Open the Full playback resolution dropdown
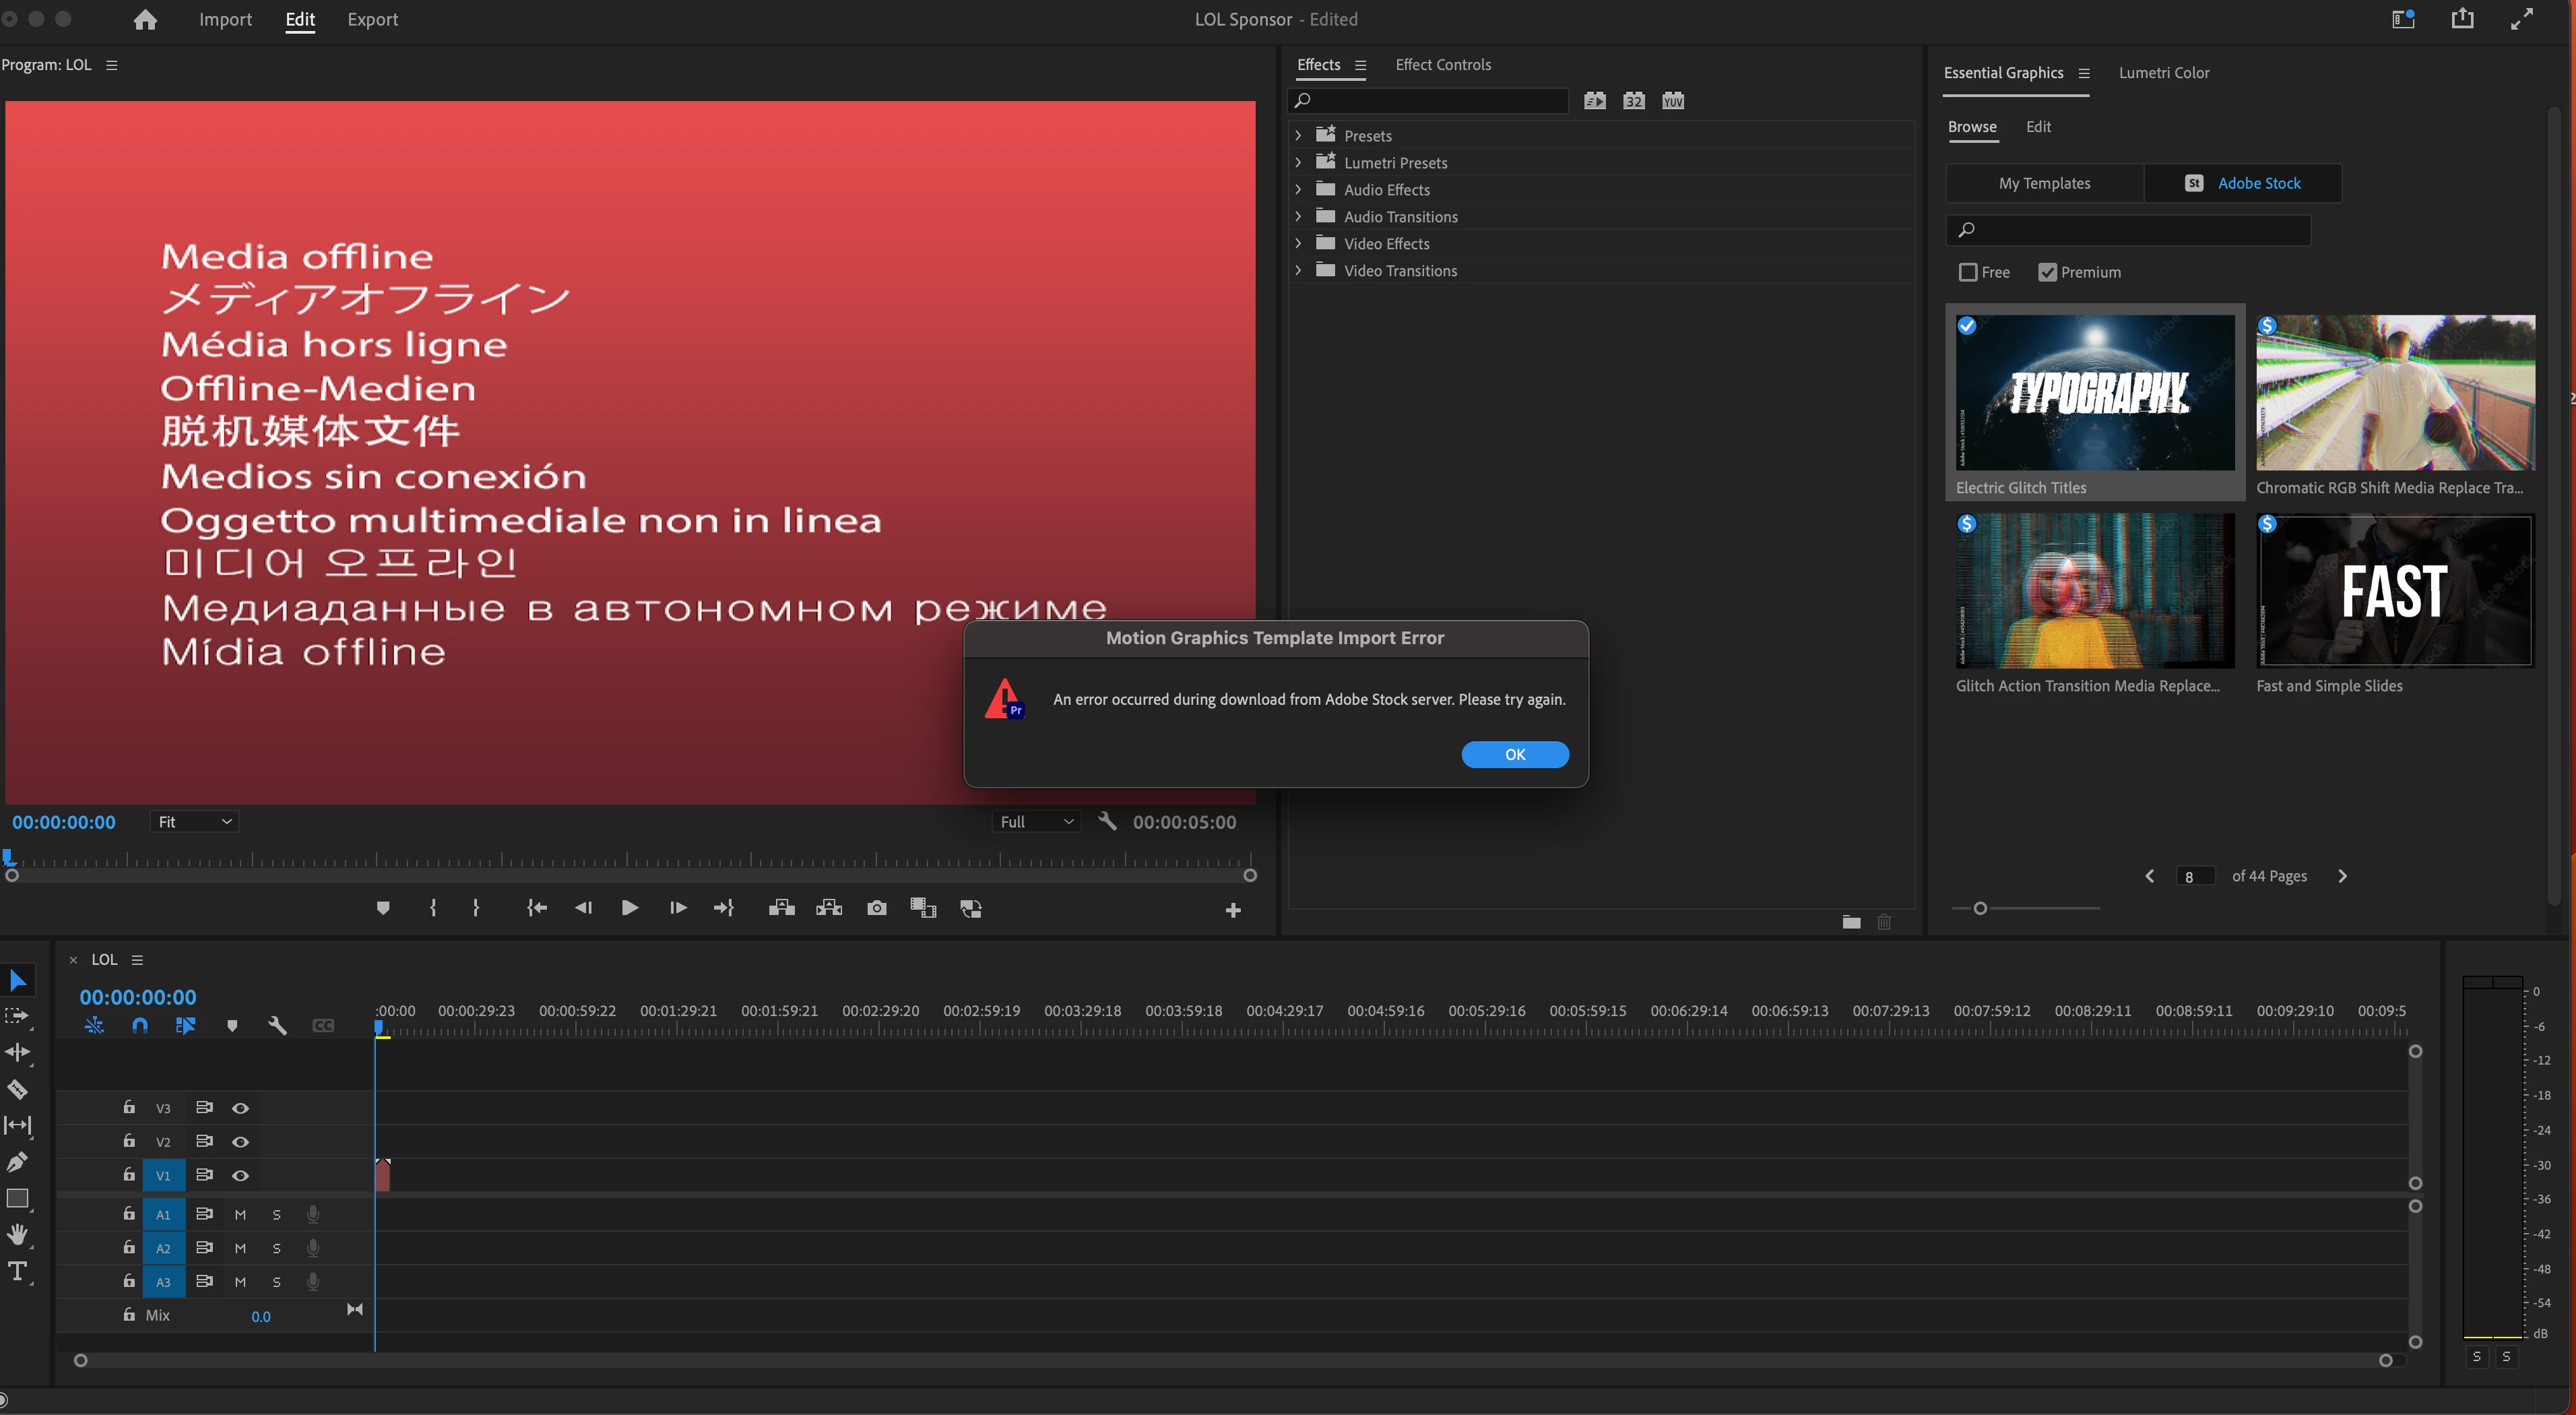The width and height of the screenshot is (2576, 1415). (x=1036, y=822)
